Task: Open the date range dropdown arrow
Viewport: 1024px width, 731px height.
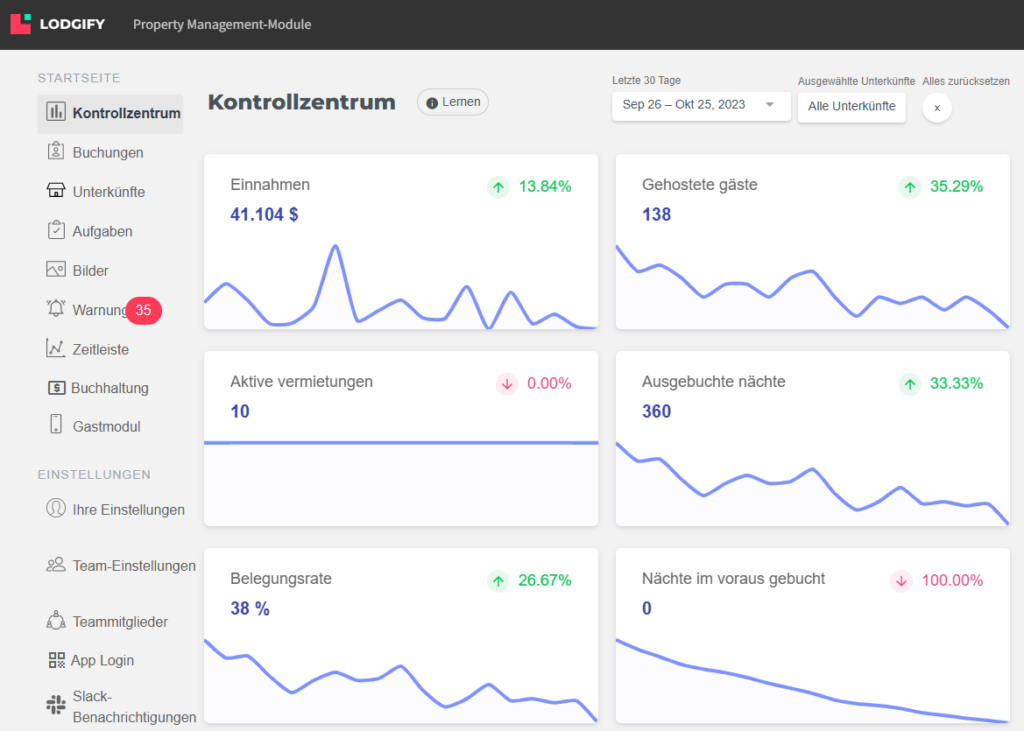Action: (770, 105)
